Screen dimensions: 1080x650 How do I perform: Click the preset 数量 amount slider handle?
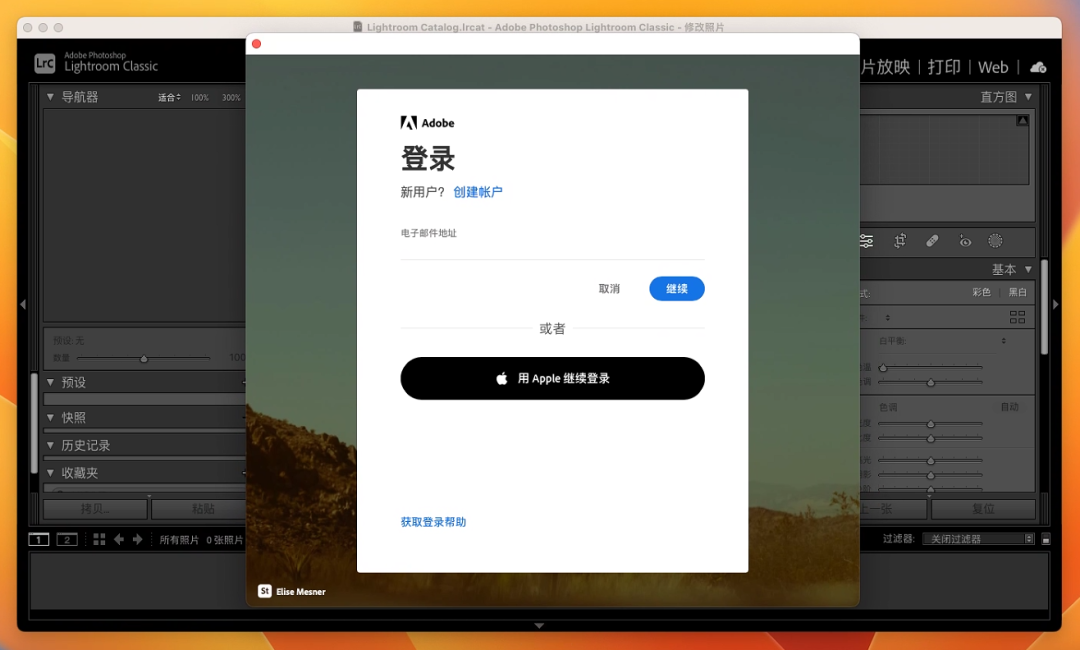[144, 359]
